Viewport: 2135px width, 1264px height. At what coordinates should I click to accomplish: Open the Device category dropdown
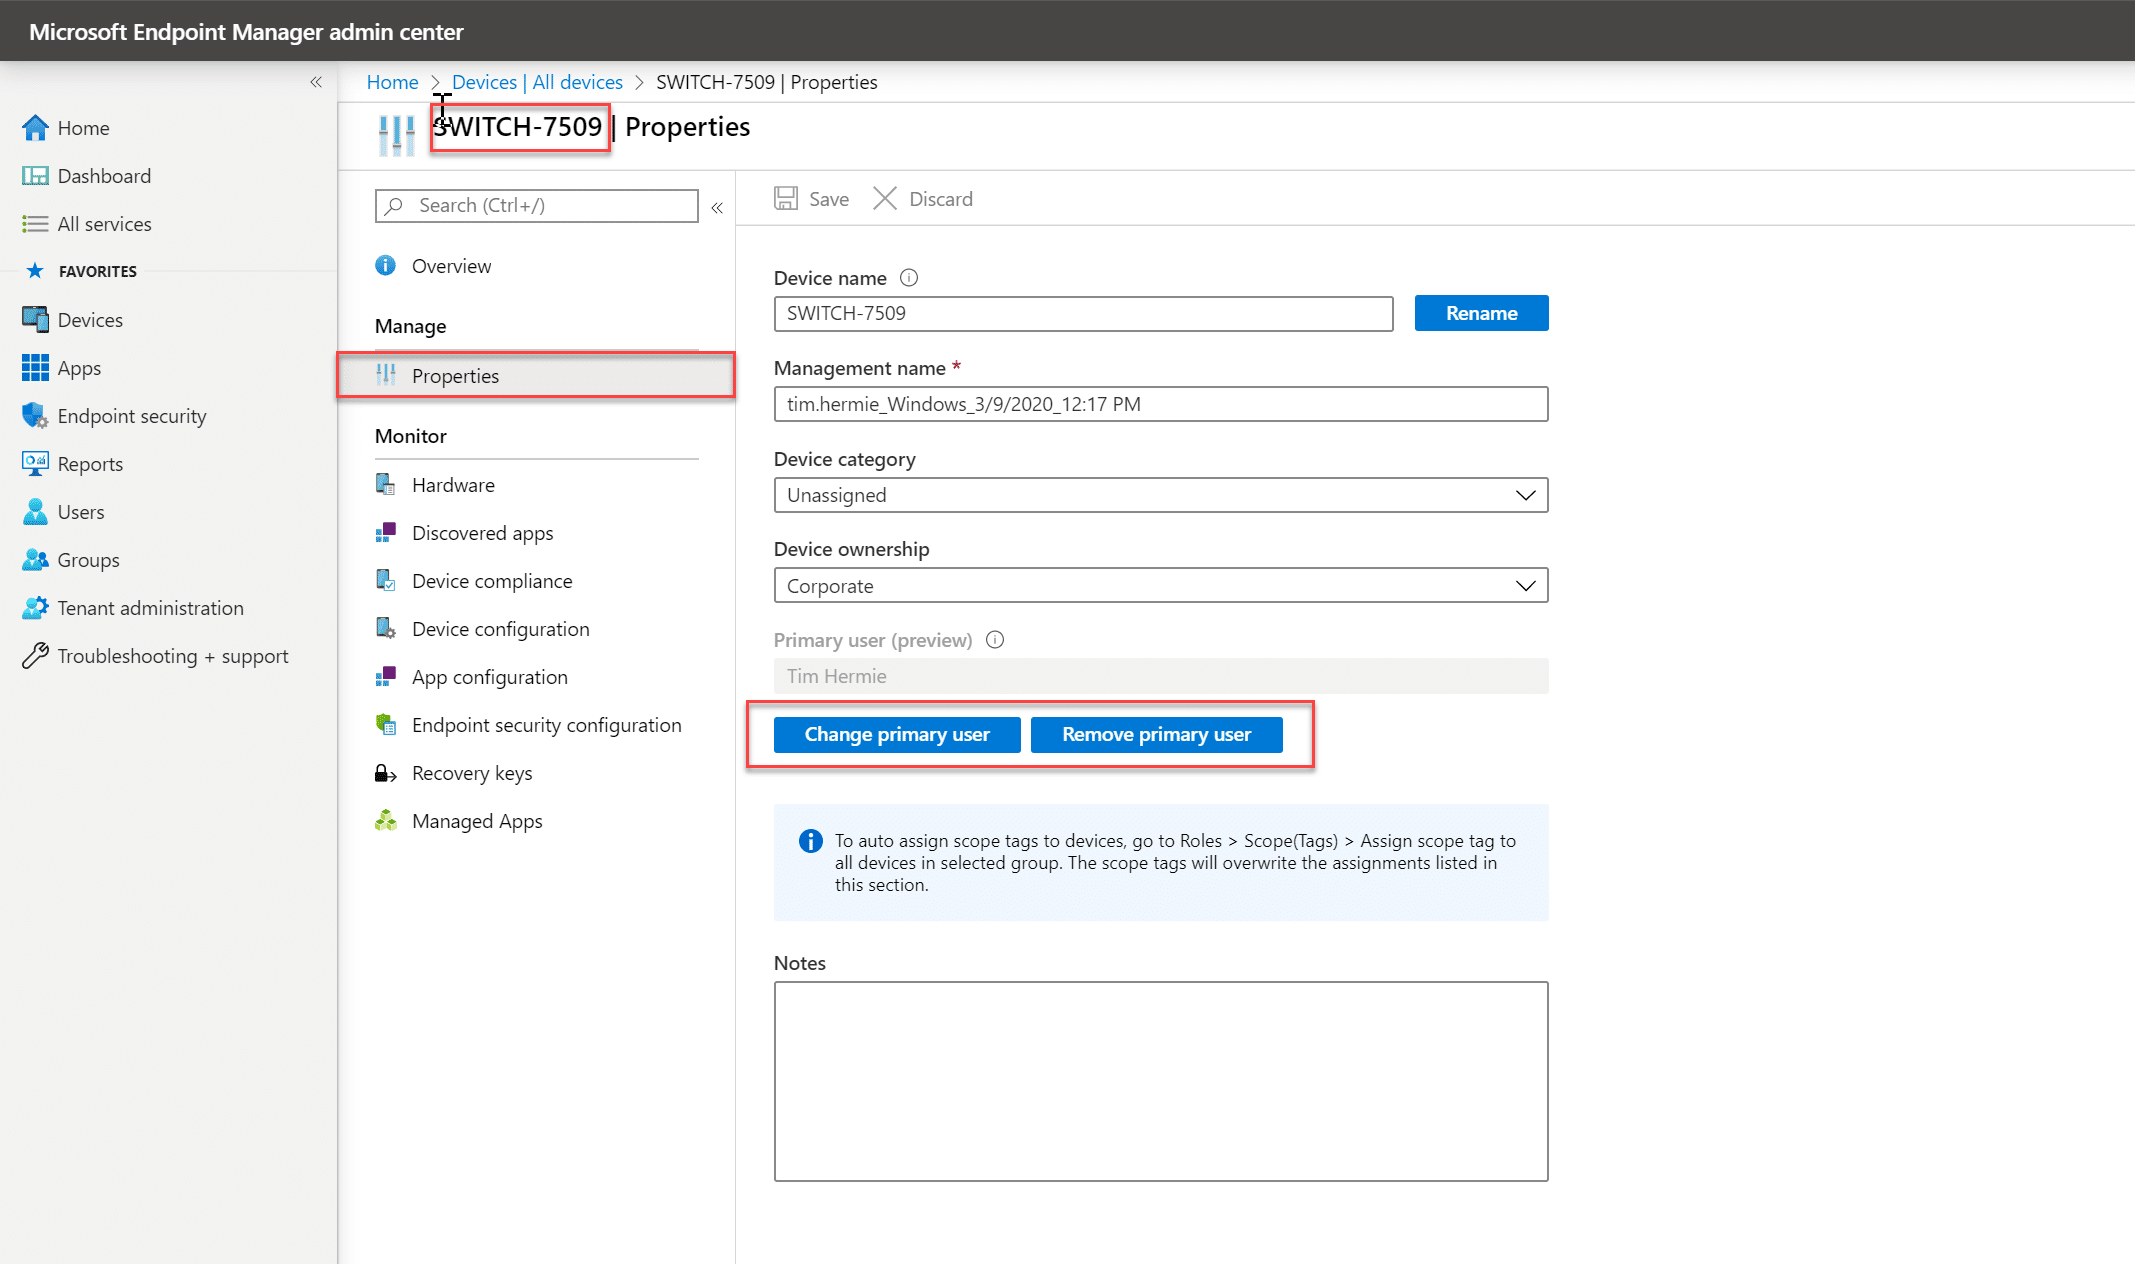1161,495
